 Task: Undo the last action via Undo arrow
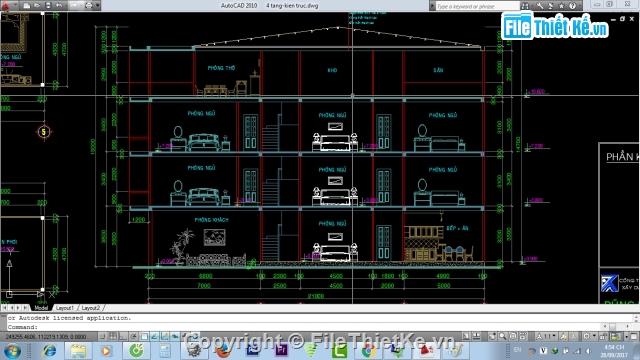coord(59,6)
